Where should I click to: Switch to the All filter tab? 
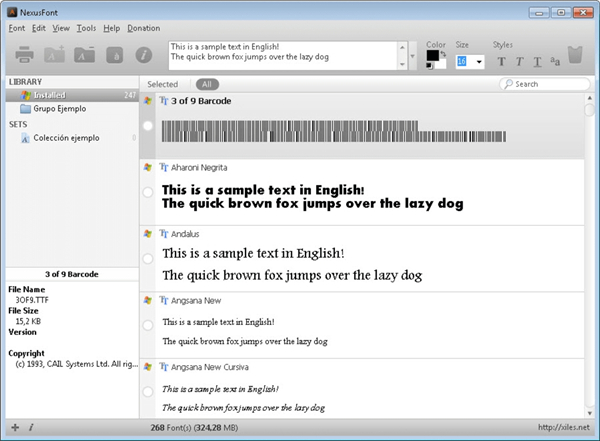207,85
